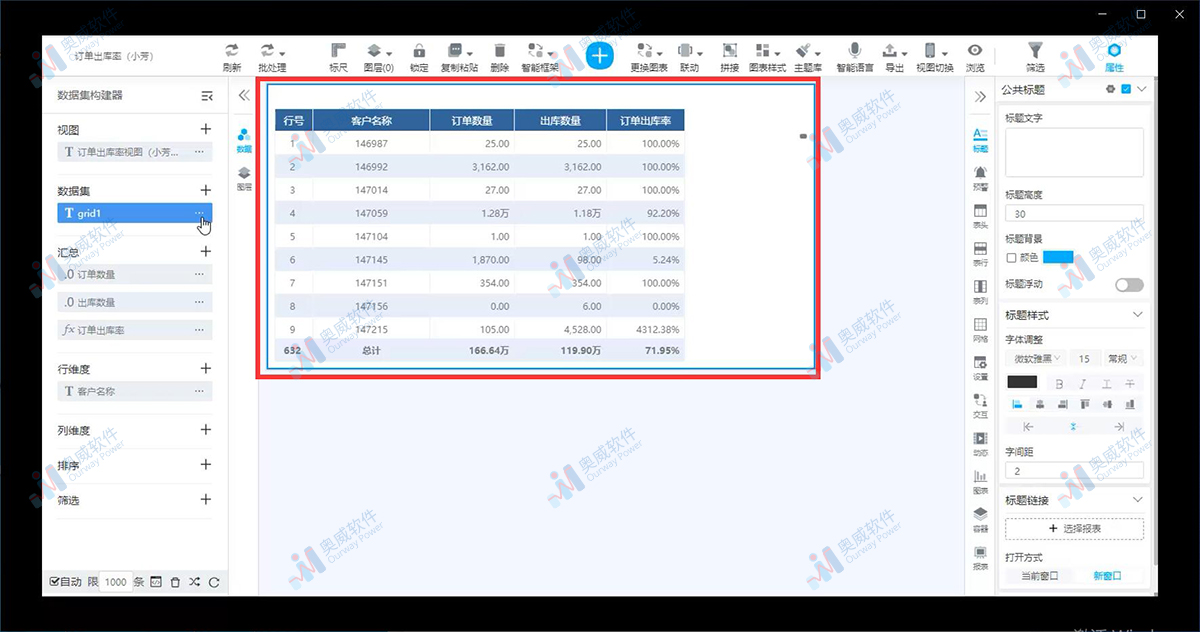Add a 排序 rule with plus

point(206,465)
